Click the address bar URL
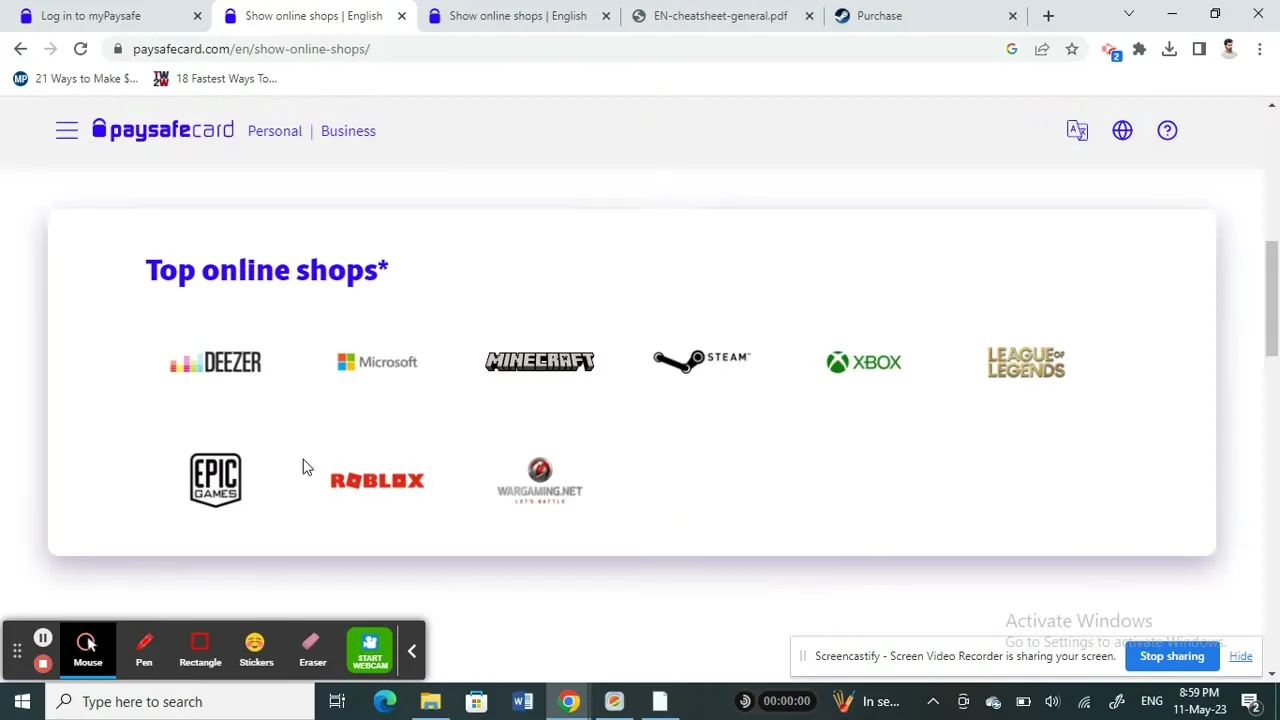This screenshot has width=1280, height=720. [251, 49]
